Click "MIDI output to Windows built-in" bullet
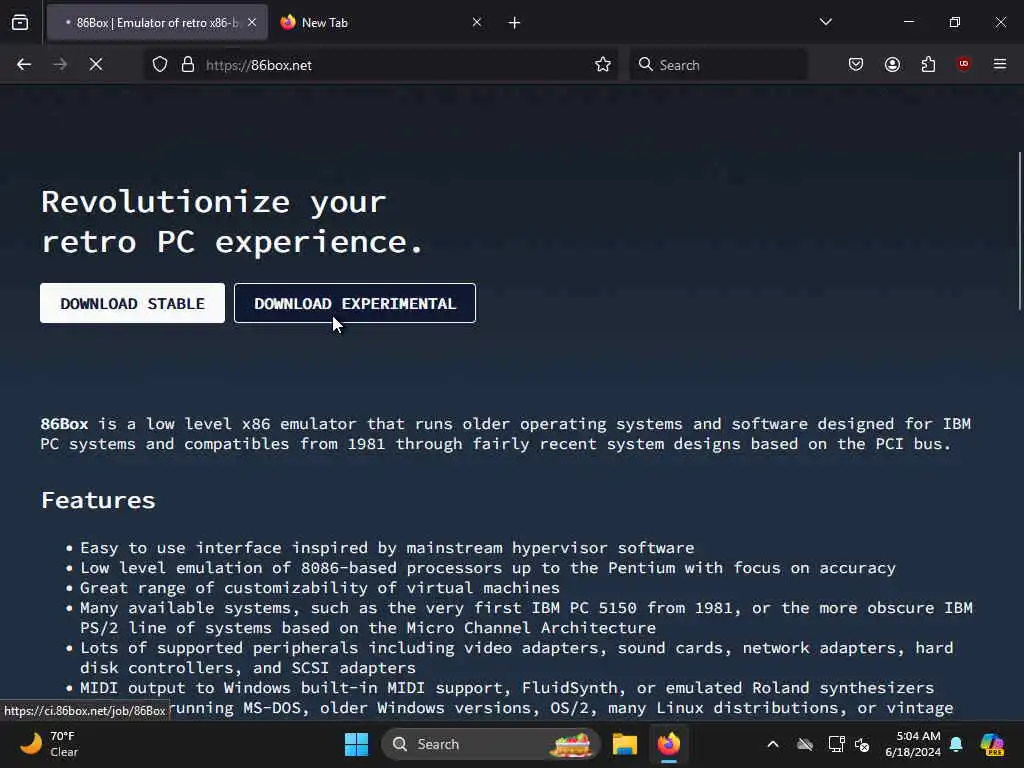 click(507, 688)
